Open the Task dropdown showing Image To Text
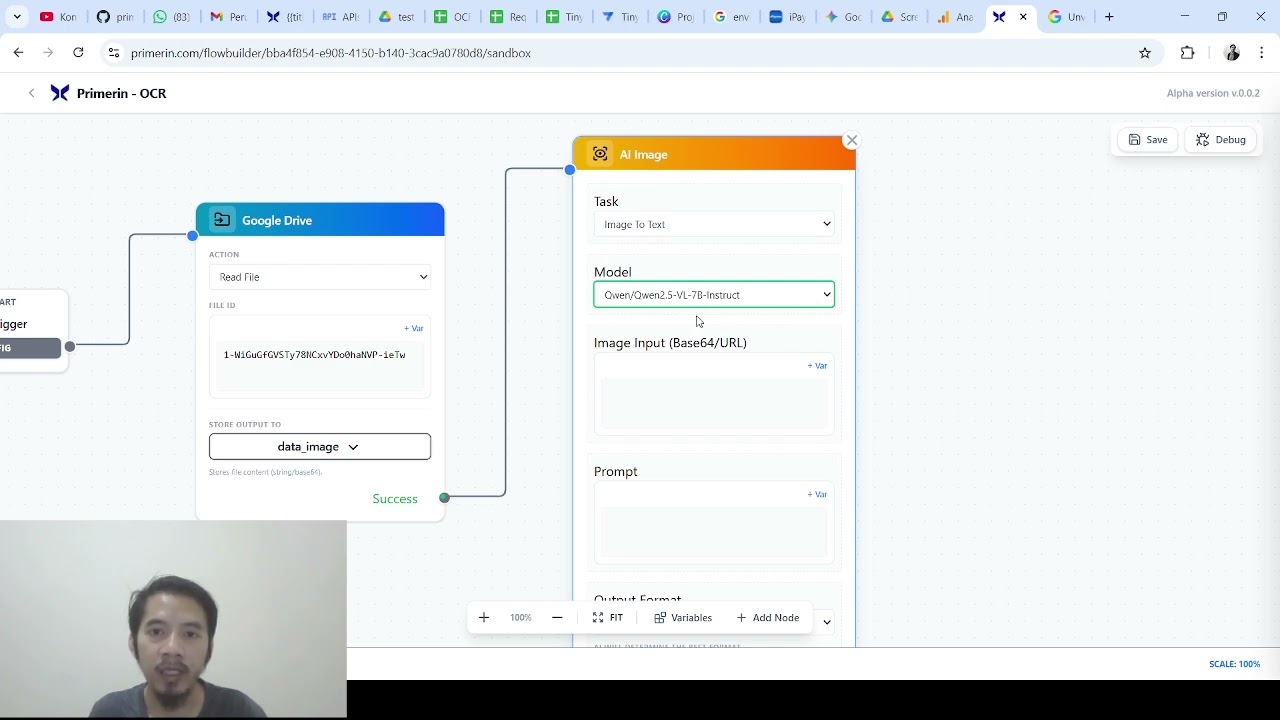 (x=714, y=224)
